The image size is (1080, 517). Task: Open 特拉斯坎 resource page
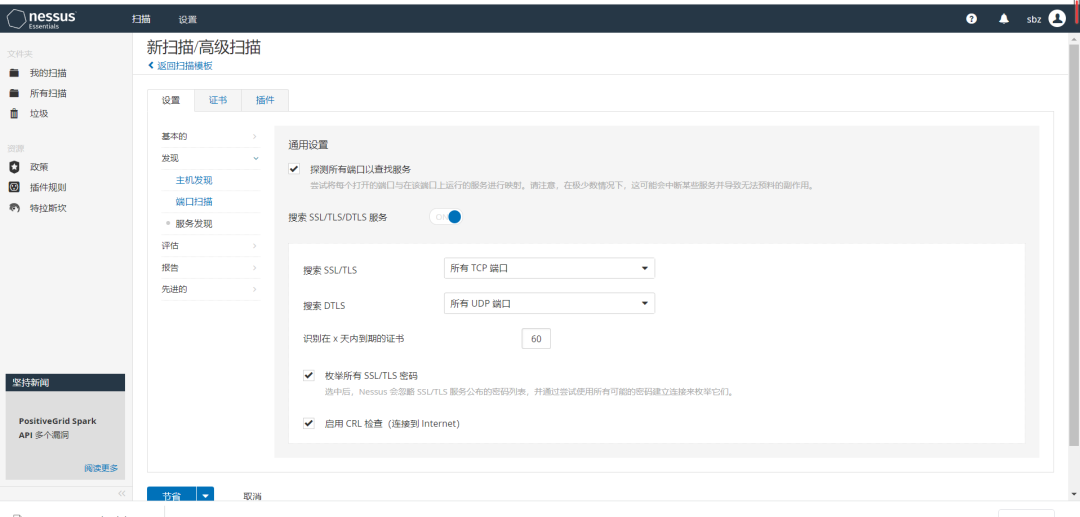[x=48, y=208]
